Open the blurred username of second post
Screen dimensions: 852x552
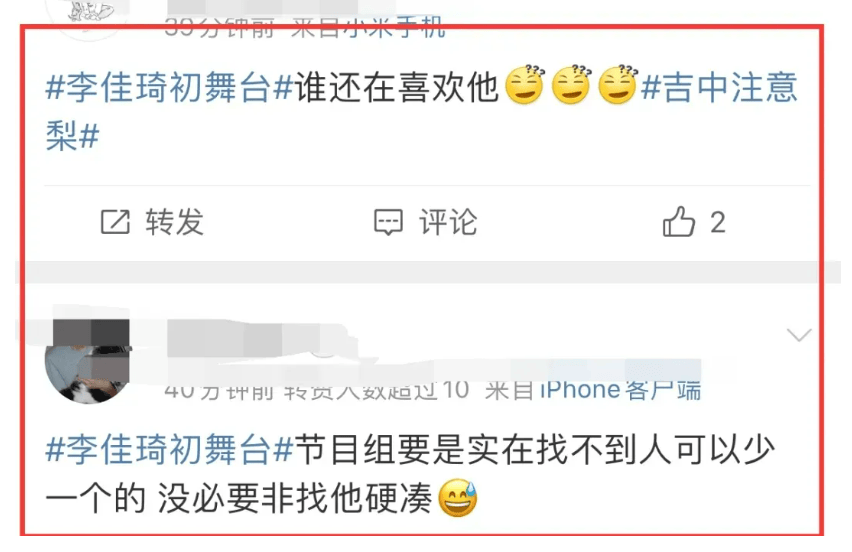pos(261,340)
